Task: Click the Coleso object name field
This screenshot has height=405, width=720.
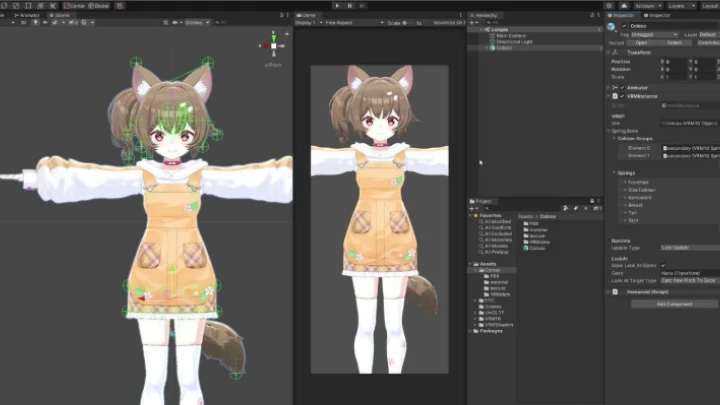Action: pyautogui.click(x=675, y=26)
